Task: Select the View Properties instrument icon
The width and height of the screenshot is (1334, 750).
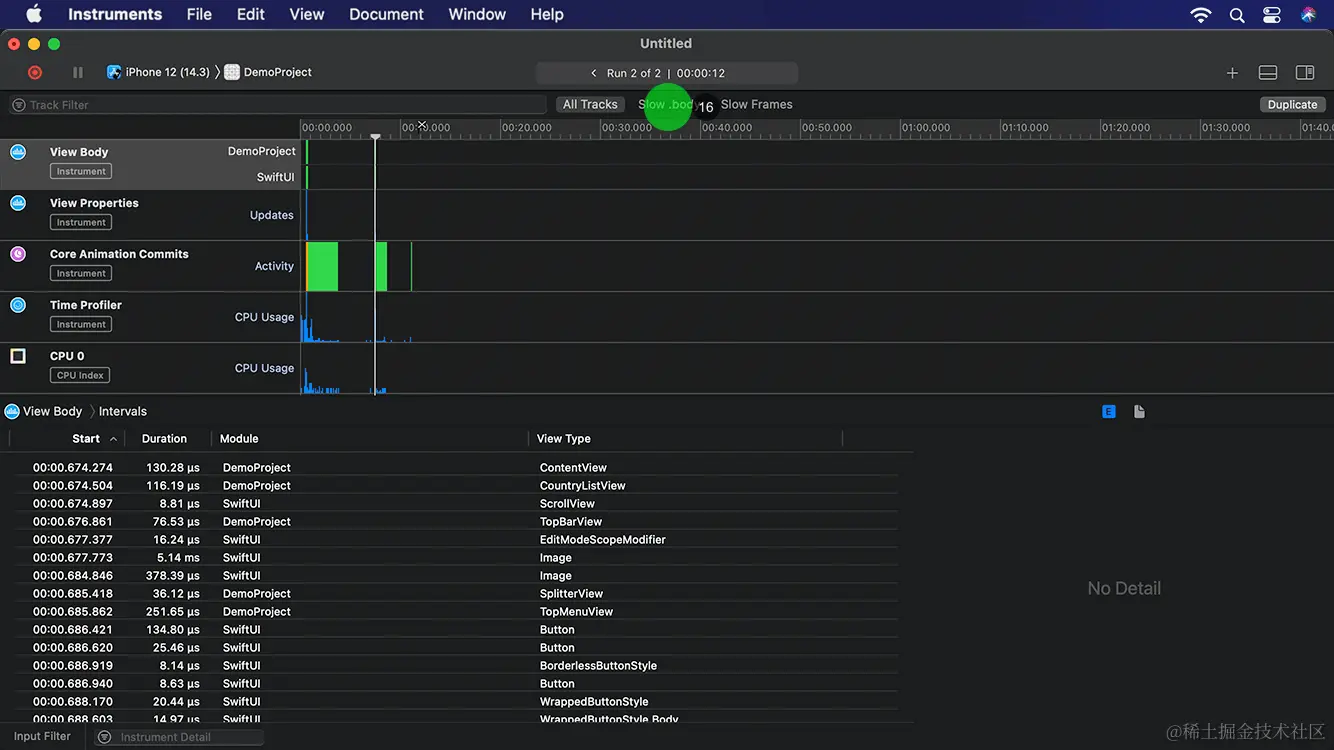Action: point(18,203)
